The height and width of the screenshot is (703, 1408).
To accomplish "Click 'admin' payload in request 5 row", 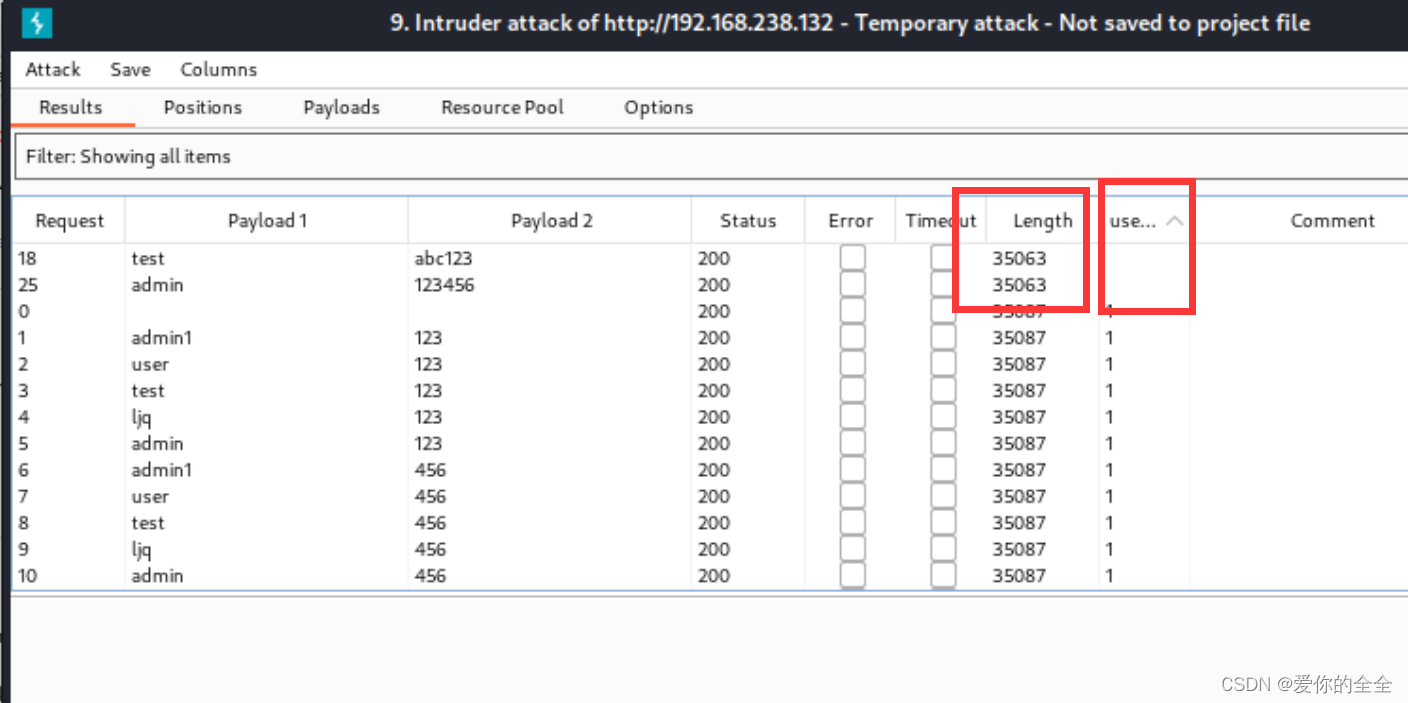I will pos(157,444).
